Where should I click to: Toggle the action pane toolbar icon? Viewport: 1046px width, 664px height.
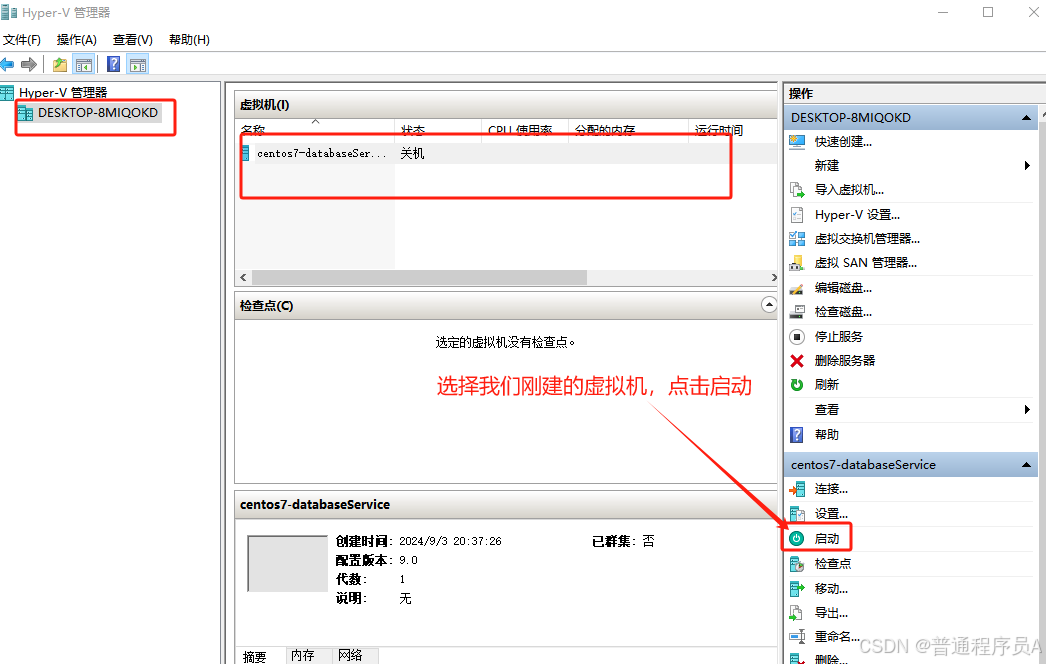click(138, 65)
